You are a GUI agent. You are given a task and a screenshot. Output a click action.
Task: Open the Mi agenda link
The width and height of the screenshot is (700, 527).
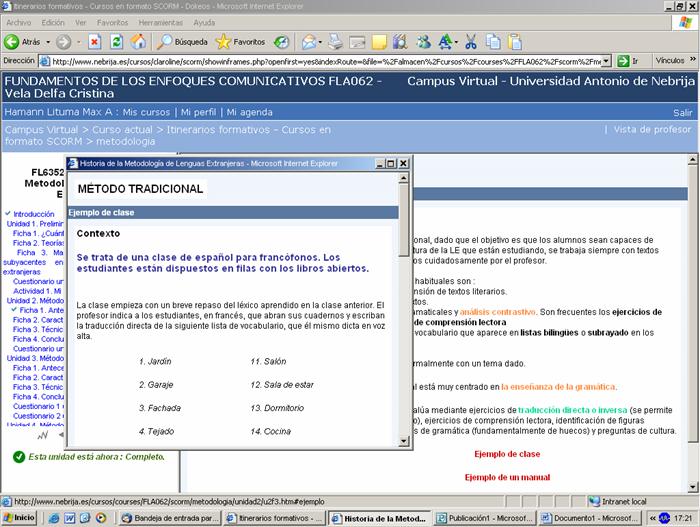(249, 112)
